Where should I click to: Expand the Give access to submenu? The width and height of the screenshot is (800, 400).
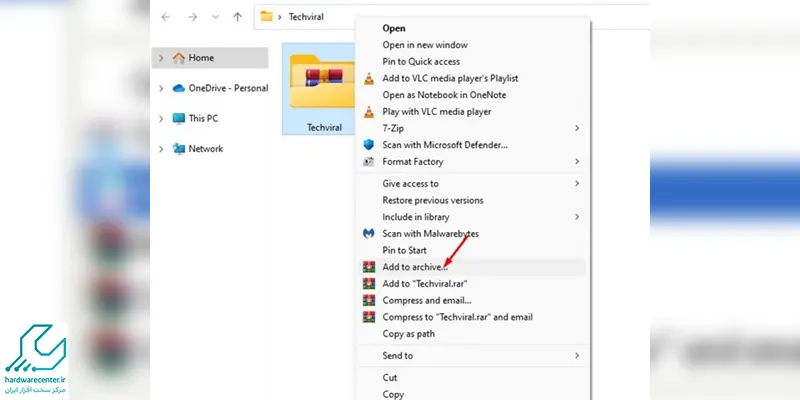point(577,184)
